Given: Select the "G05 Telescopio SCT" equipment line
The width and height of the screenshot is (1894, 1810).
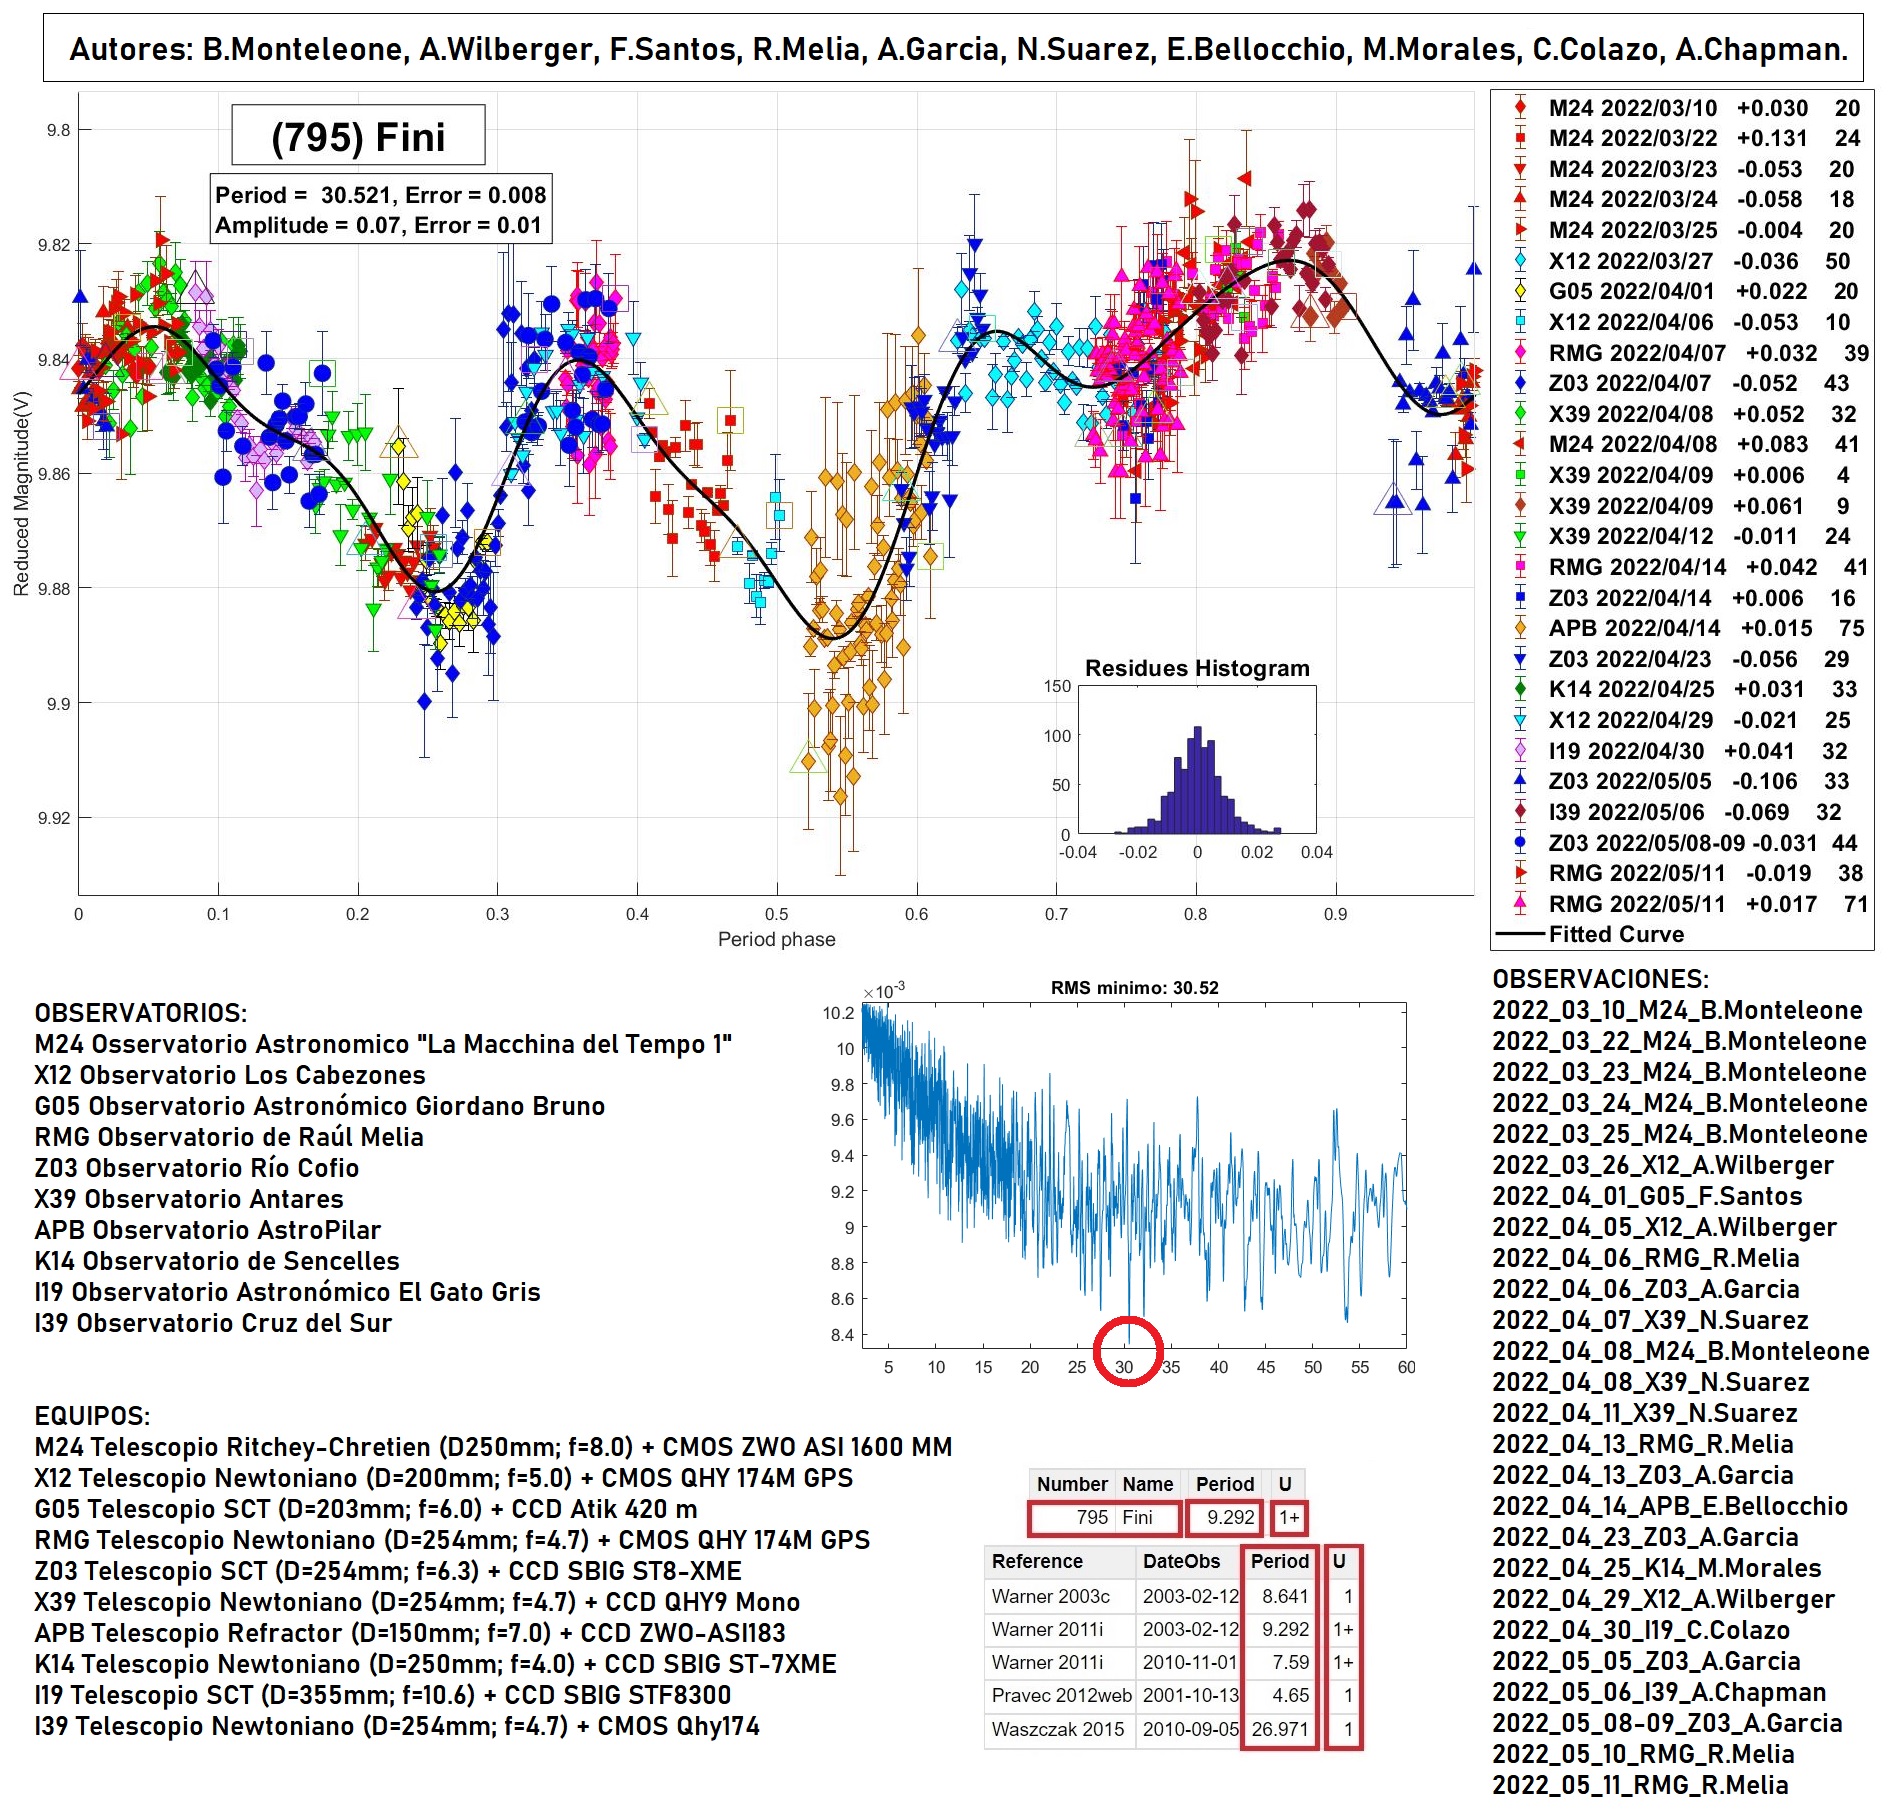Looking at the screenshot, I should point(366,1509).
